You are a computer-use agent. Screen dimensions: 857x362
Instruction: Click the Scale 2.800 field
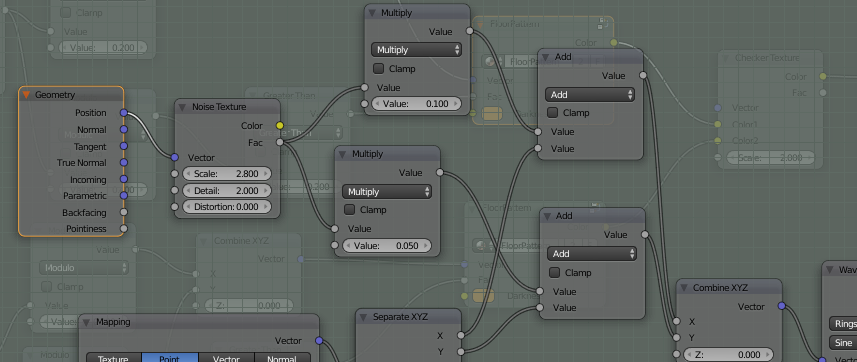226,174
